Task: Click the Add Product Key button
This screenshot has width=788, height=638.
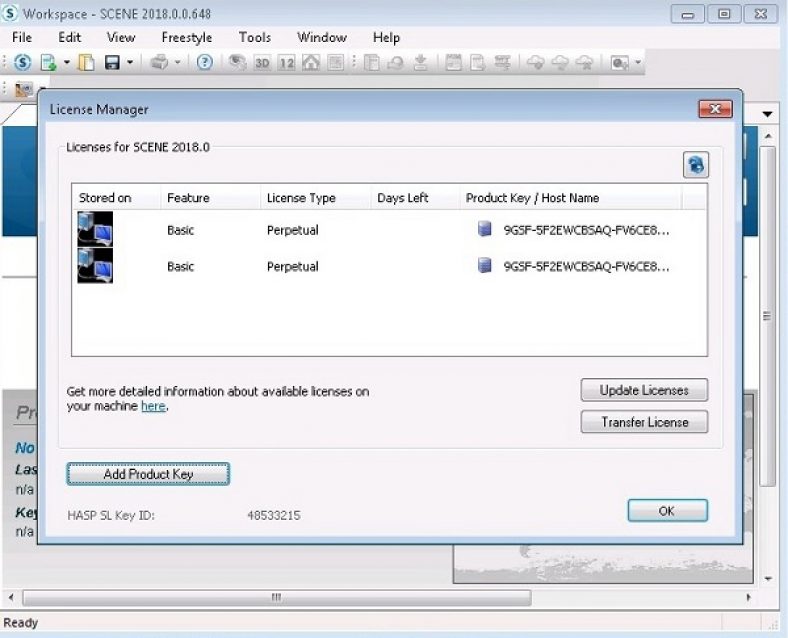Action: [x=148, y=473]
